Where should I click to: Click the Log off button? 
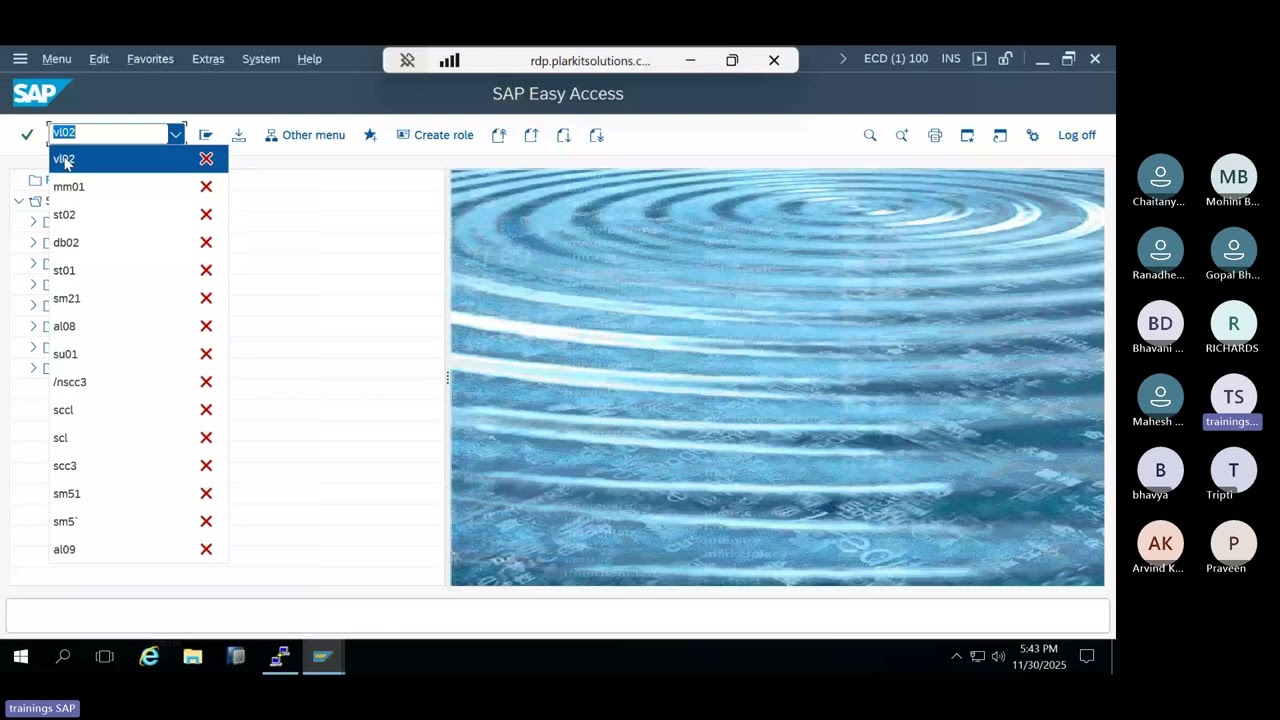1077,135
